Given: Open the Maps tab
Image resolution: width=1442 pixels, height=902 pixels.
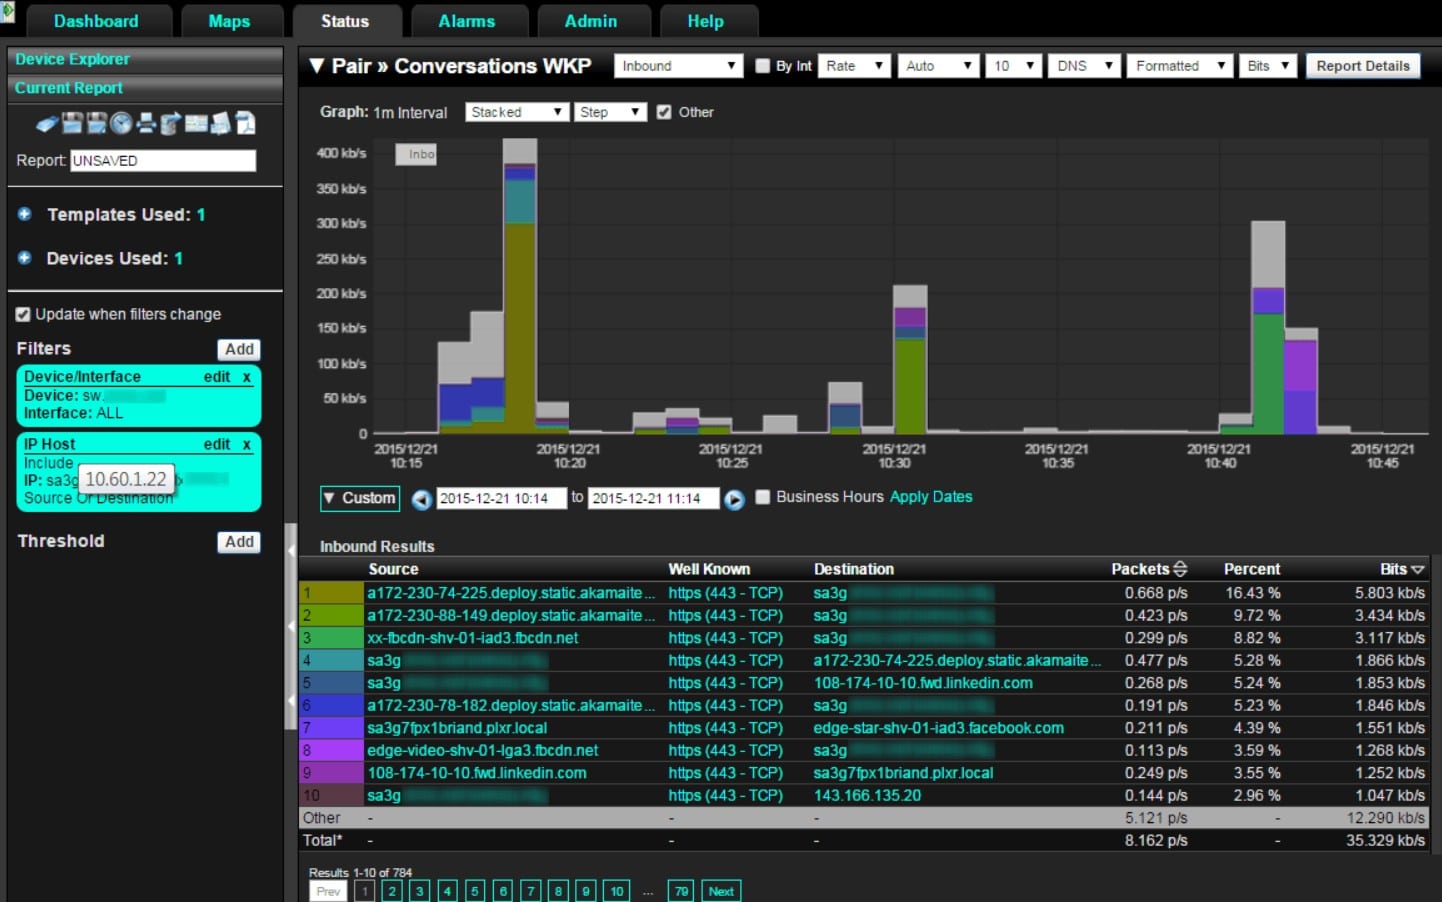Looking at the screenshot, I should (229, 21).
